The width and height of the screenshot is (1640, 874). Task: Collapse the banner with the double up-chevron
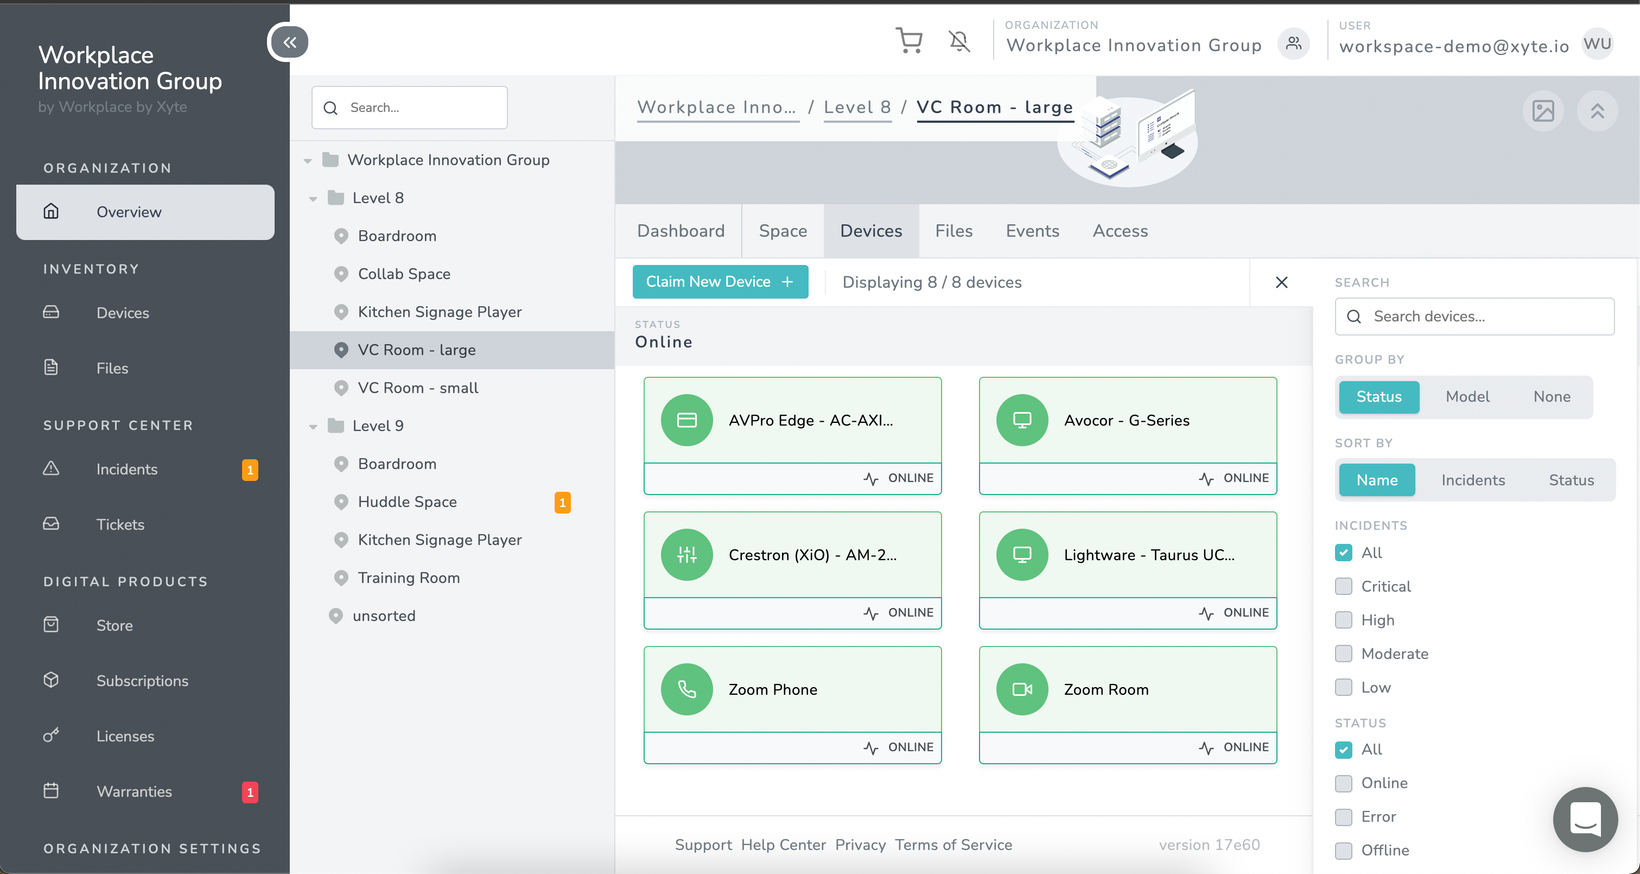1597,111
